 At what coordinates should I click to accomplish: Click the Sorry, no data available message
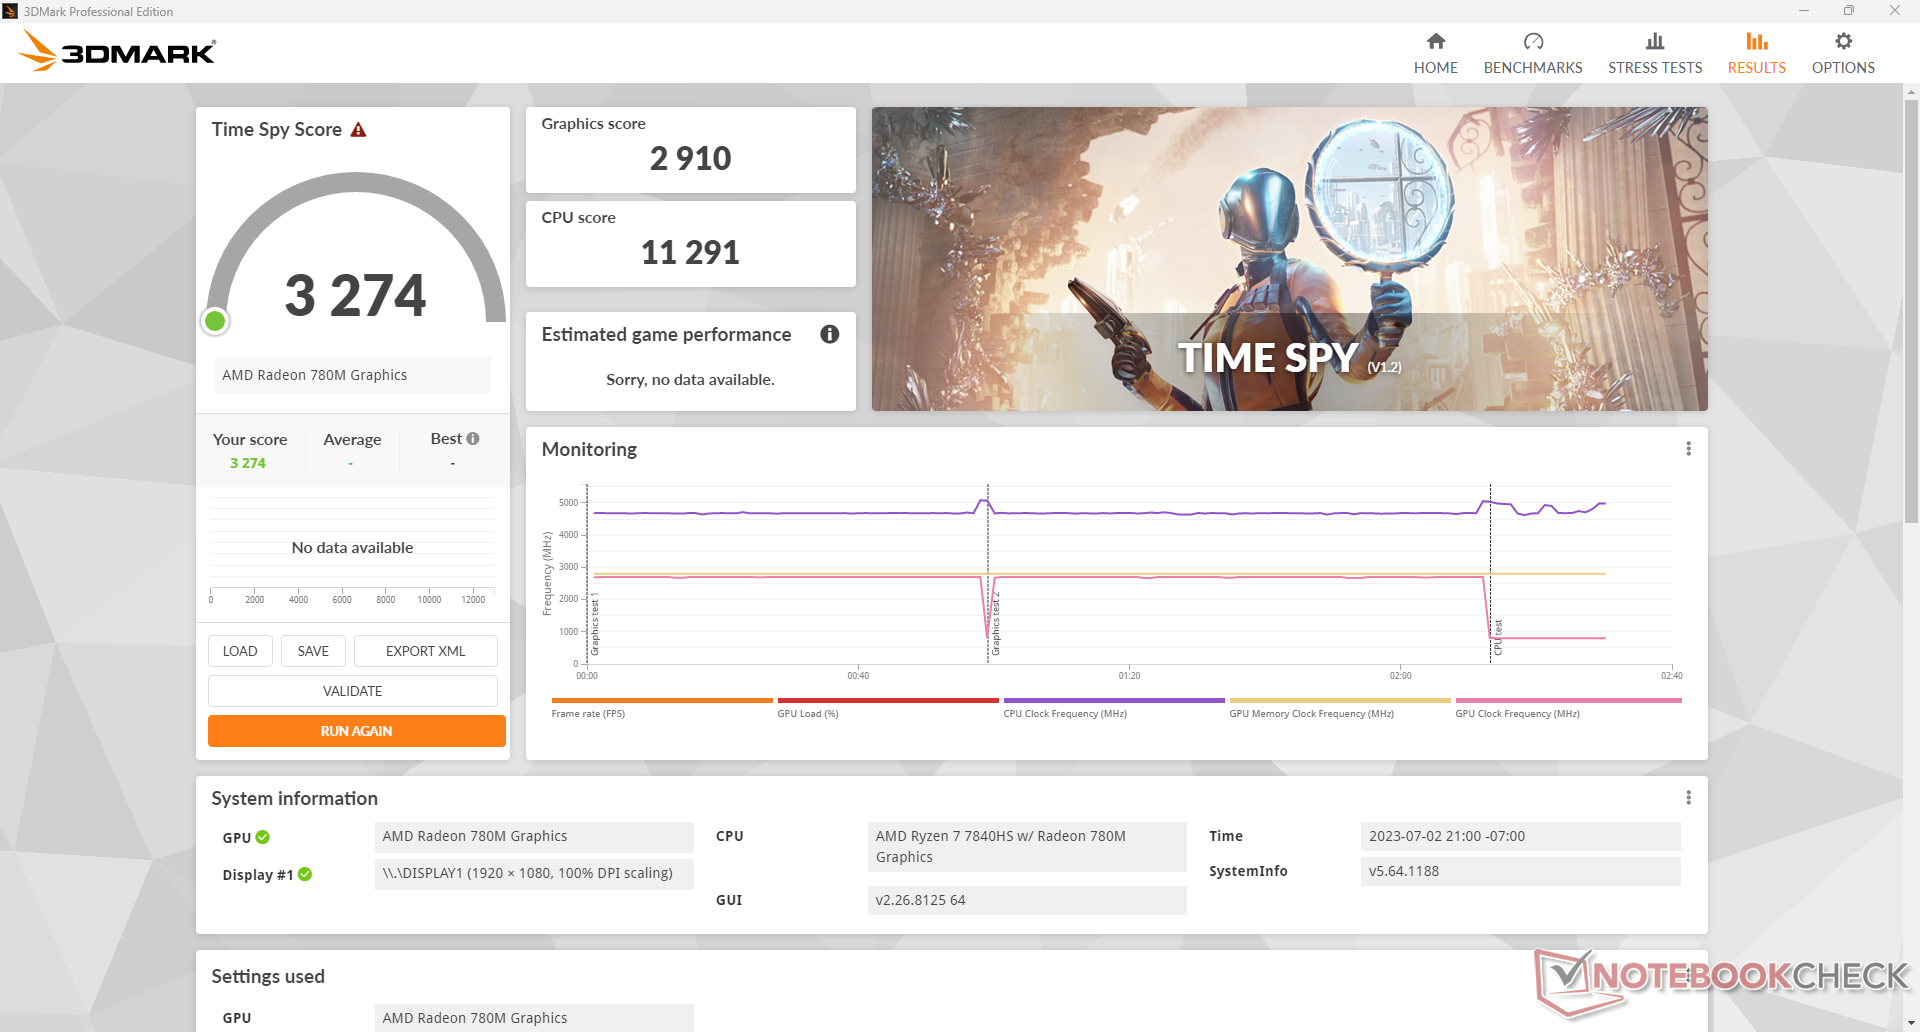(690, 380)
